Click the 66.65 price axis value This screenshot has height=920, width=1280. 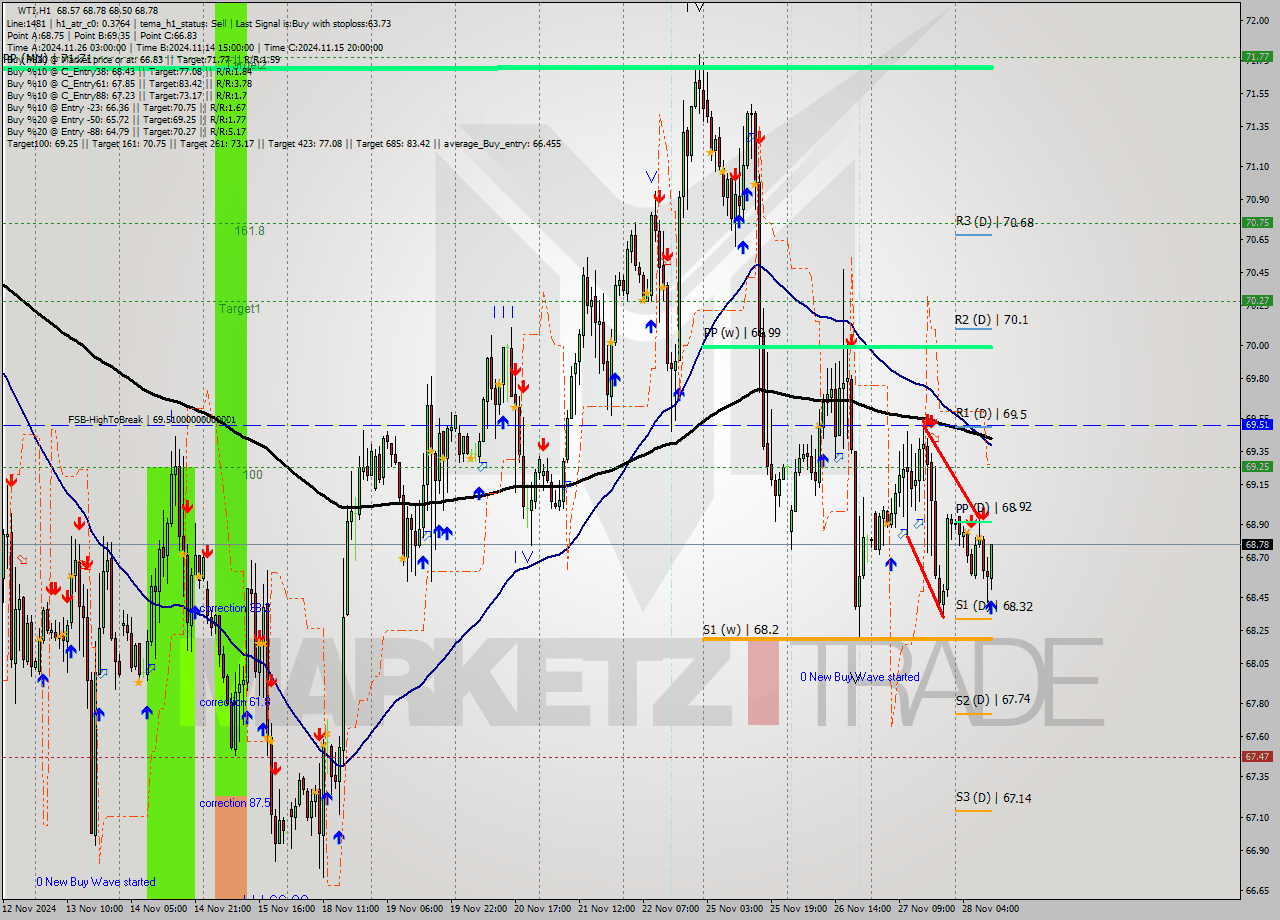click(1257, 890)
